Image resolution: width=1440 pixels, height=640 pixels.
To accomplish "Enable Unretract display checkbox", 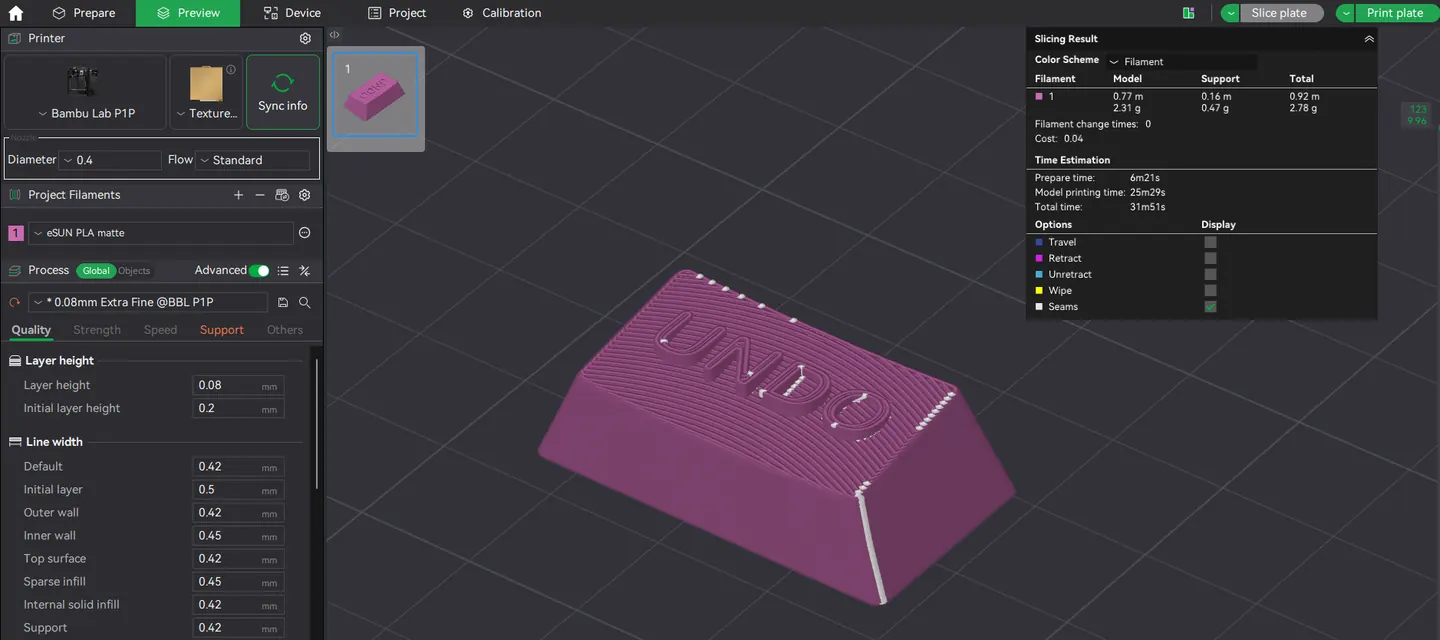I will click(x=1210, y=274).
